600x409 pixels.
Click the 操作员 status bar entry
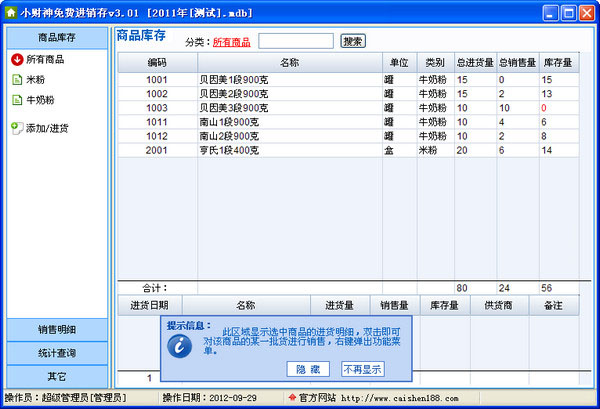[65, 398]
